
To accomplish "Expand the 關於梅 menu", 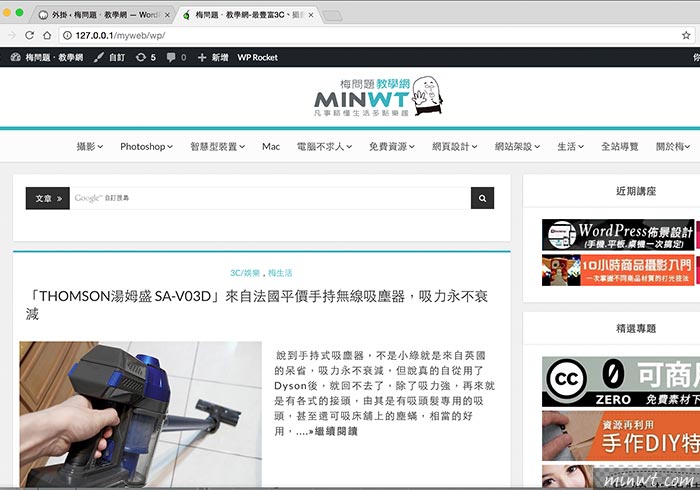I will click(x=673, y=146).
